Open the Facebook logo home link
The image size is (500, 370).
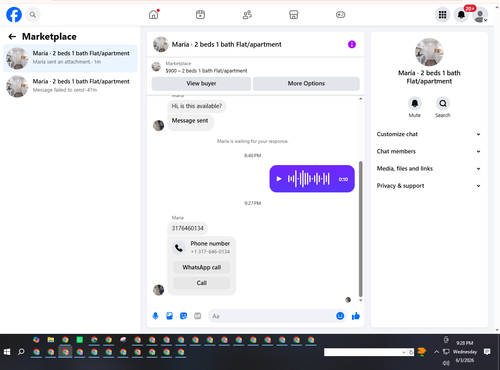tap(14, 15)
